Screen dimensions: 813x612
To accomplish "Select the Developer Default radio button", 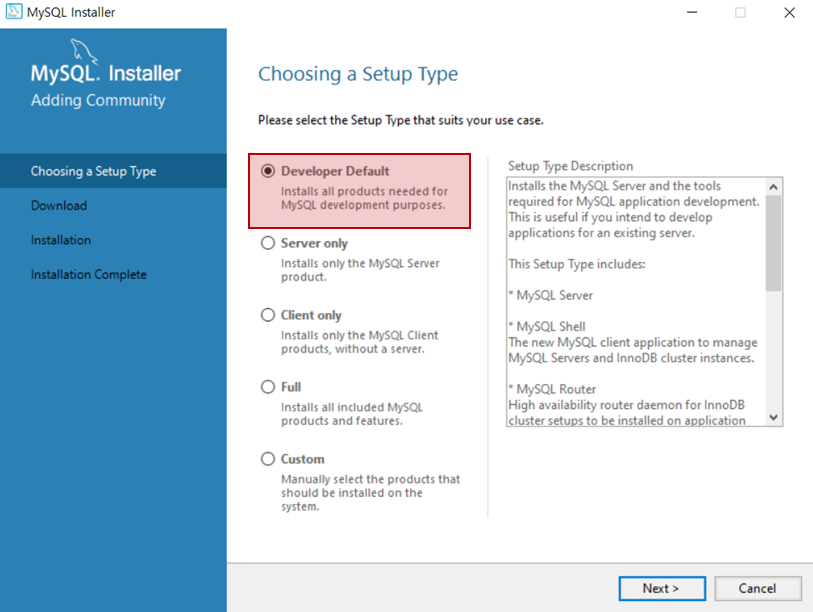I will [x=268, y=171].
